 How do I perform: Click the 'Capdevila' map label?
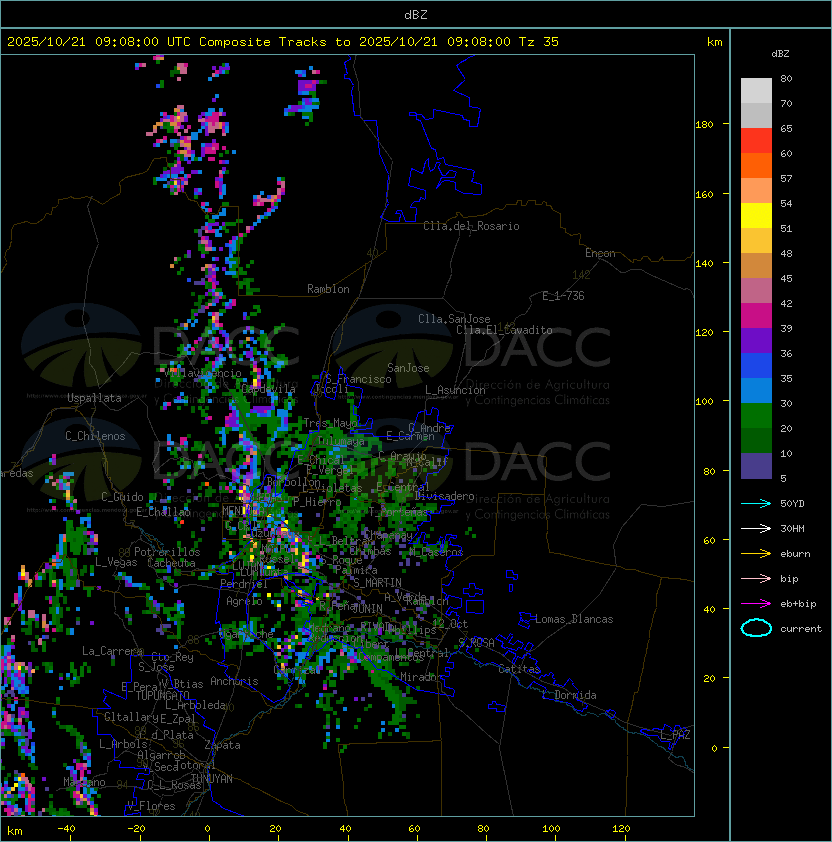[268, 389]
